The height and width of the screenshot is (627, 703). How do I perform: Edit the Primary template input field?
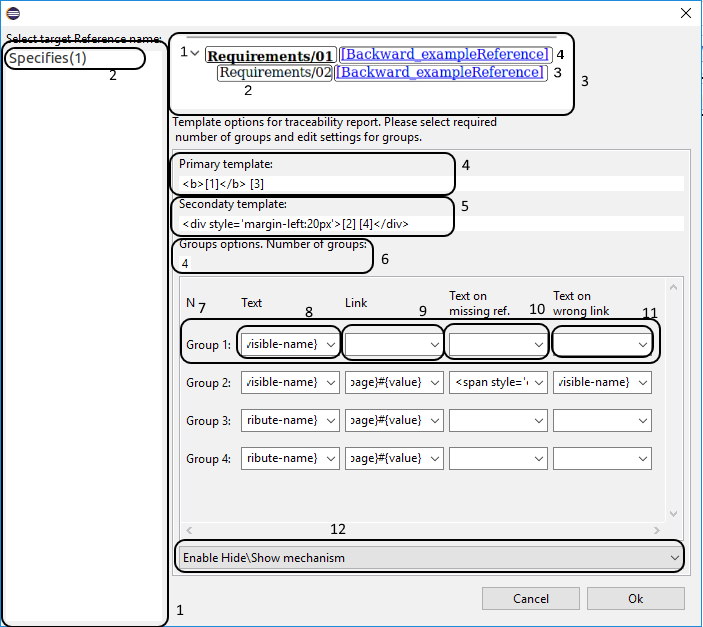tap(432, 183)
